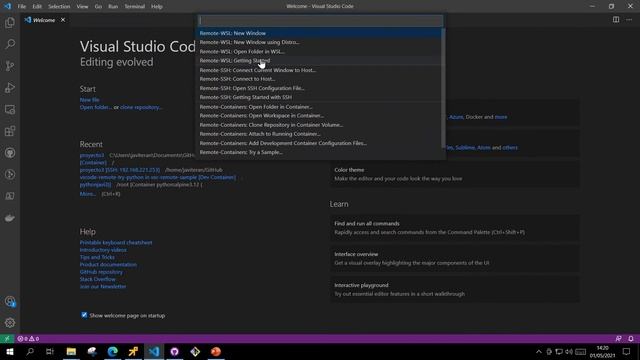Click the command list scrollbar
640x360 pixels.
click(x=443, y=88)
